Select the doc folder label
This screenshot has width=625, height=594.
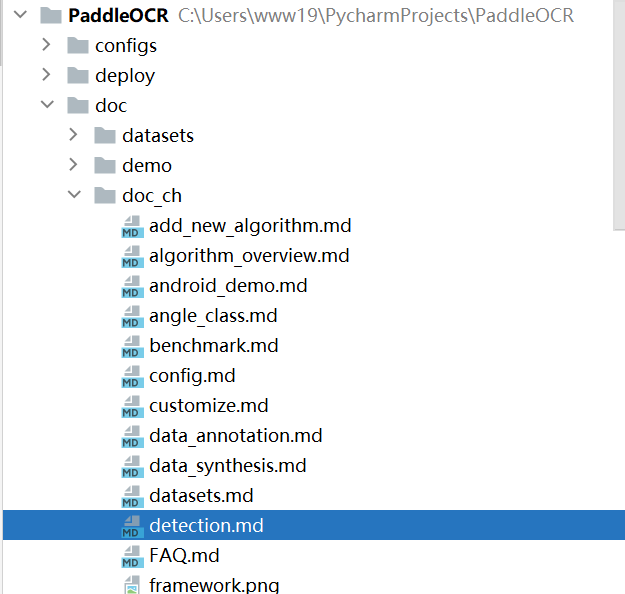tap(111, 106)
